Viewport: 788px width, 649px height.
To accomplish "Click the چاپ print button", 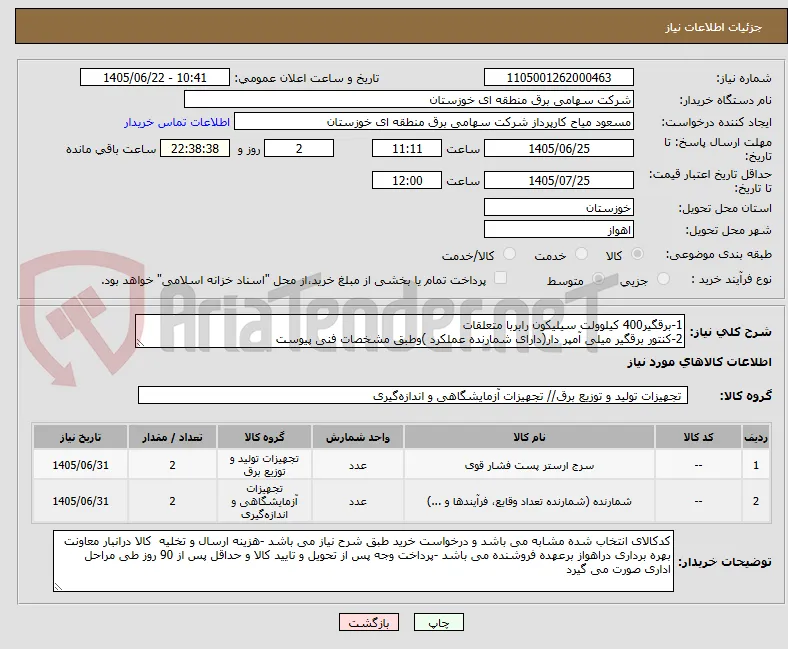I will pyautogui.click(x=439, y=623).
